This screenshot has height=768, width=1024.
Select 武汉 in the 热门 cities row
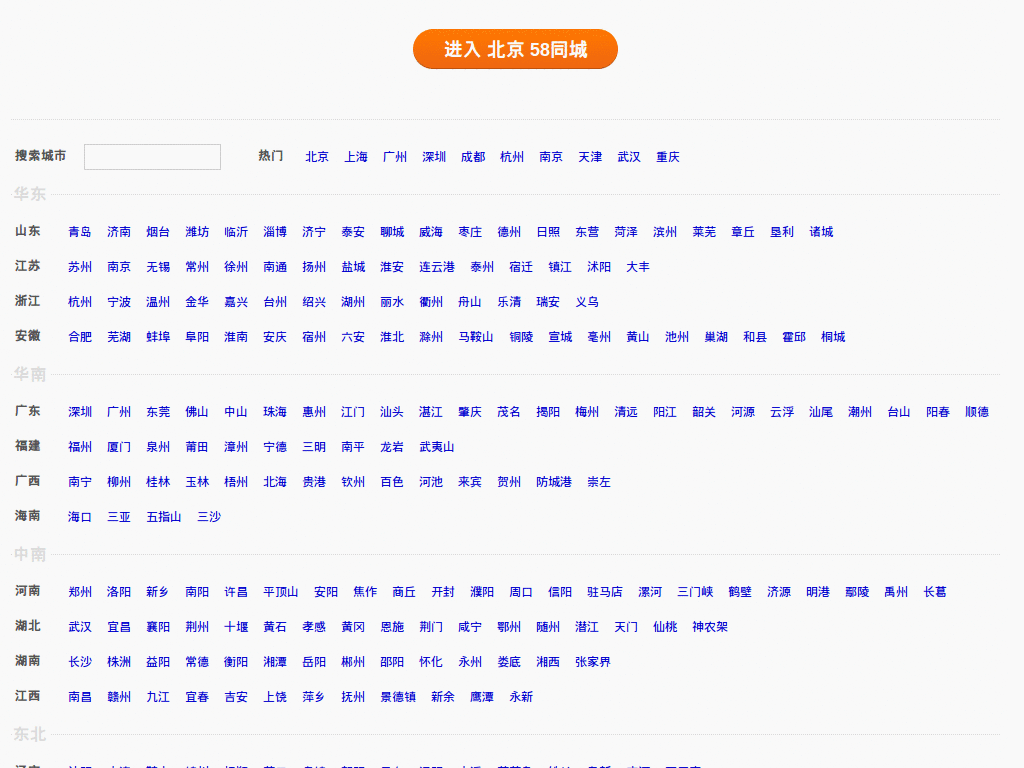pyautogui.click(x=629, y=157)
